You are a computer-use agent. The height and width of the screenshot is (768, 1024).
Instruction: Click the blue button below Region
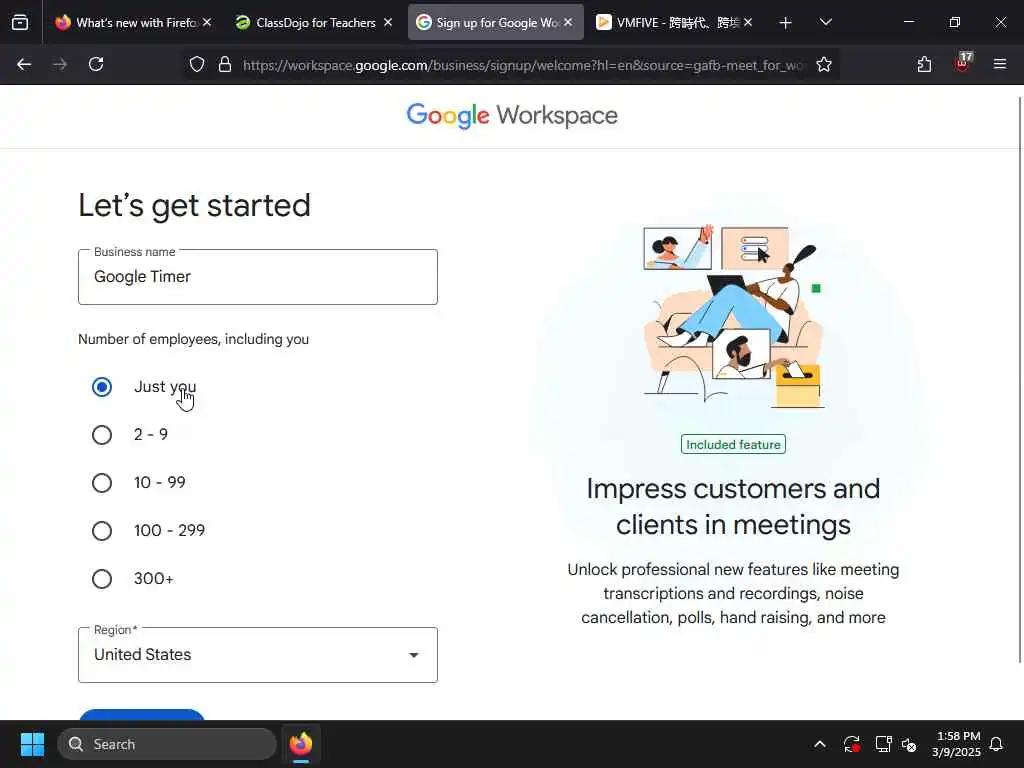click(x=142, y=714)
